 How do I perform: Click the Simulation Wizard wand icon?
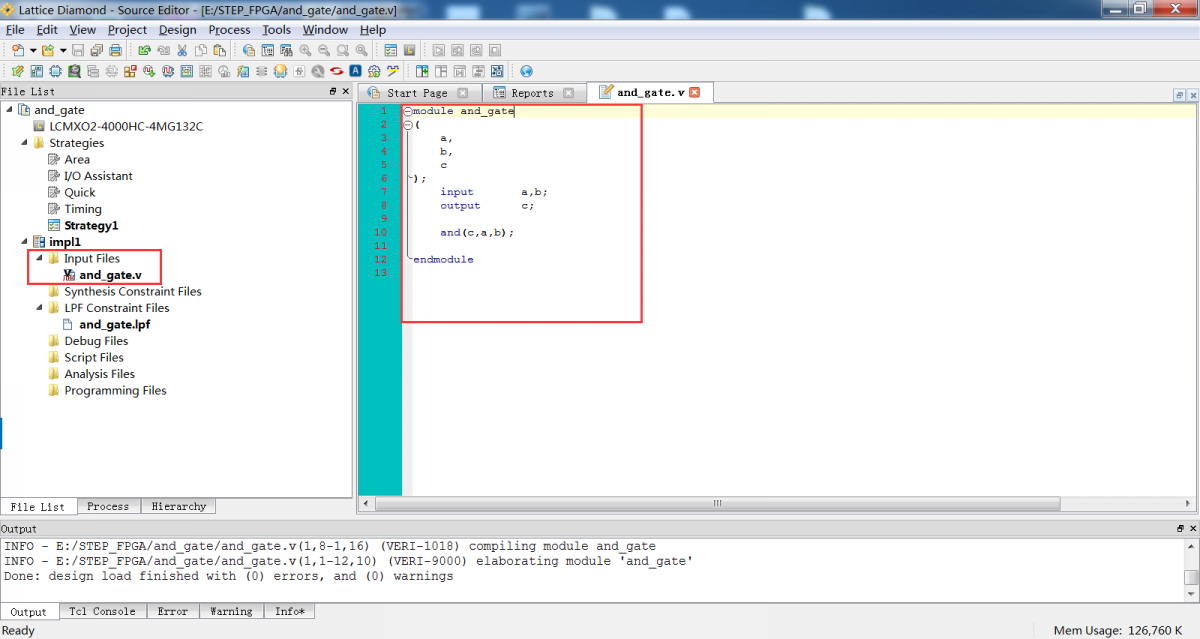pyautogui.click(x=393, y=71)
